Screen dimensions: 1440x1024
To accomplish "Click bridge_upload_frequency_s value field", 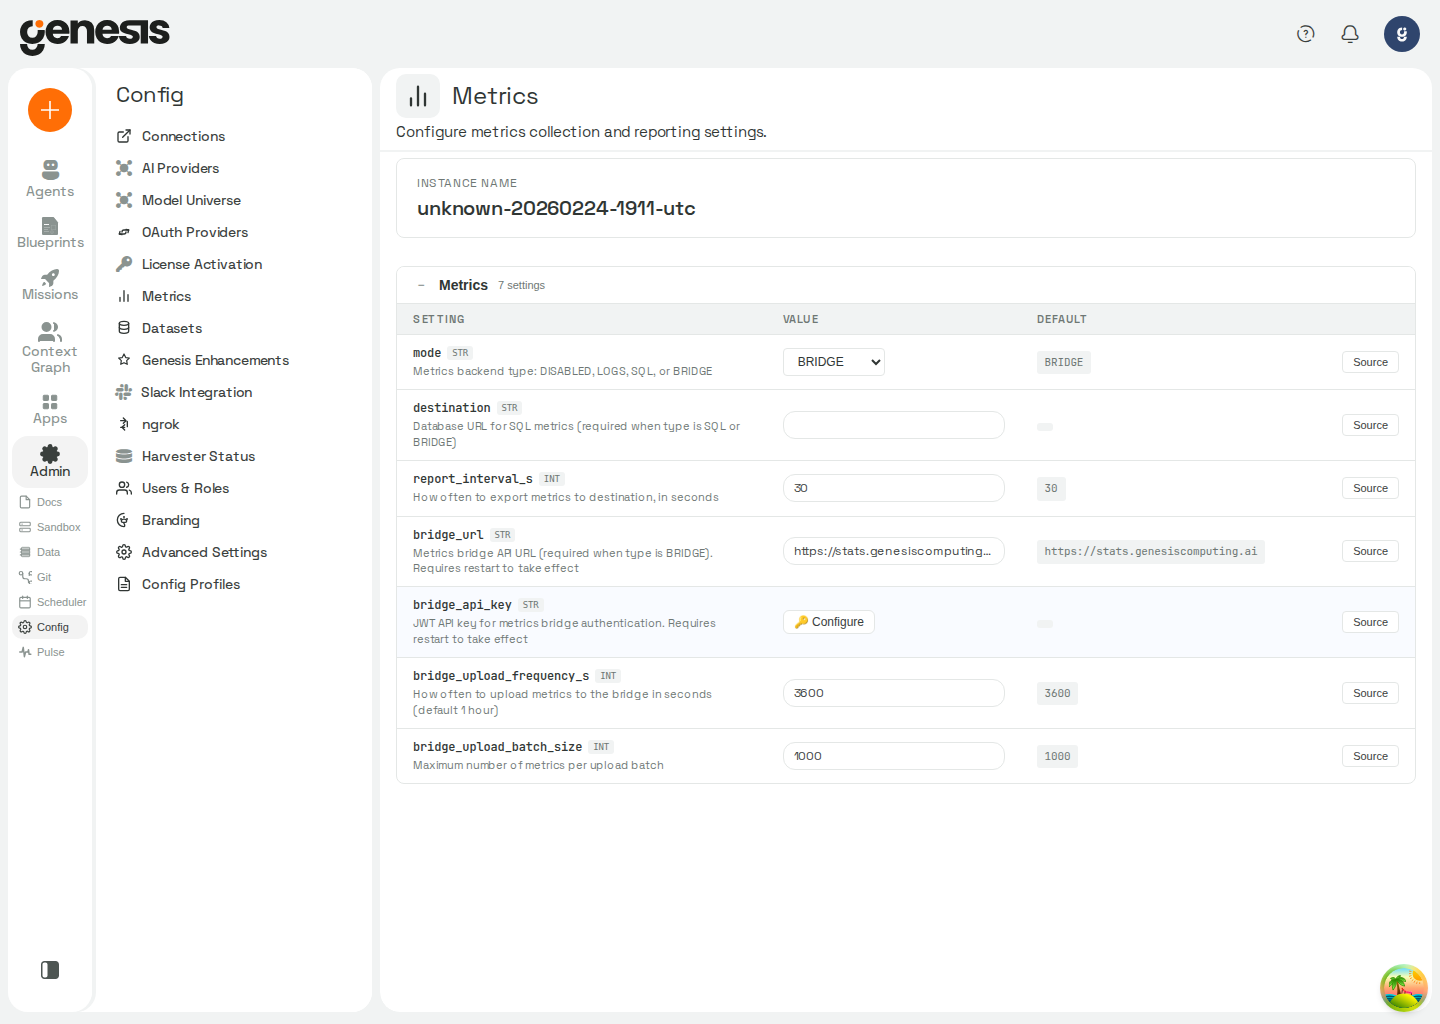I will tap(894, 693).
